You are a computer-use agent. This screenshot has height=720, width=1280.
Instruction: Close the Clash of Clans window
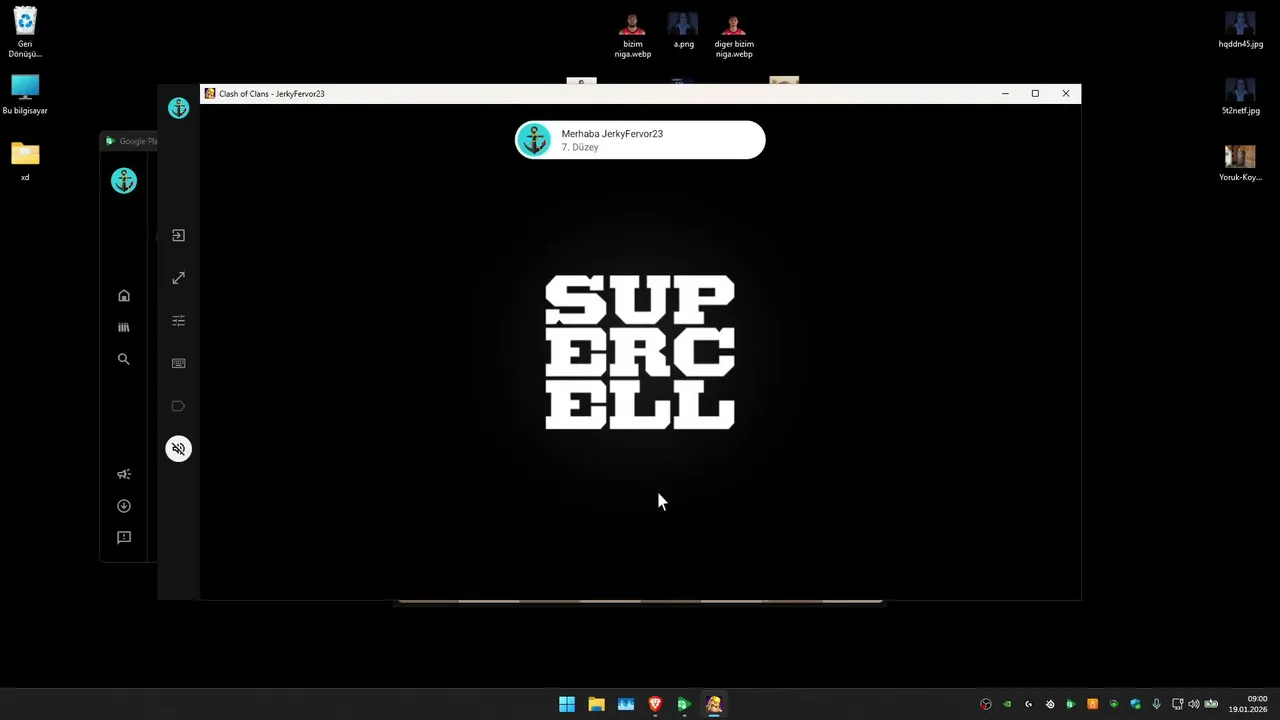[1066, 94]
